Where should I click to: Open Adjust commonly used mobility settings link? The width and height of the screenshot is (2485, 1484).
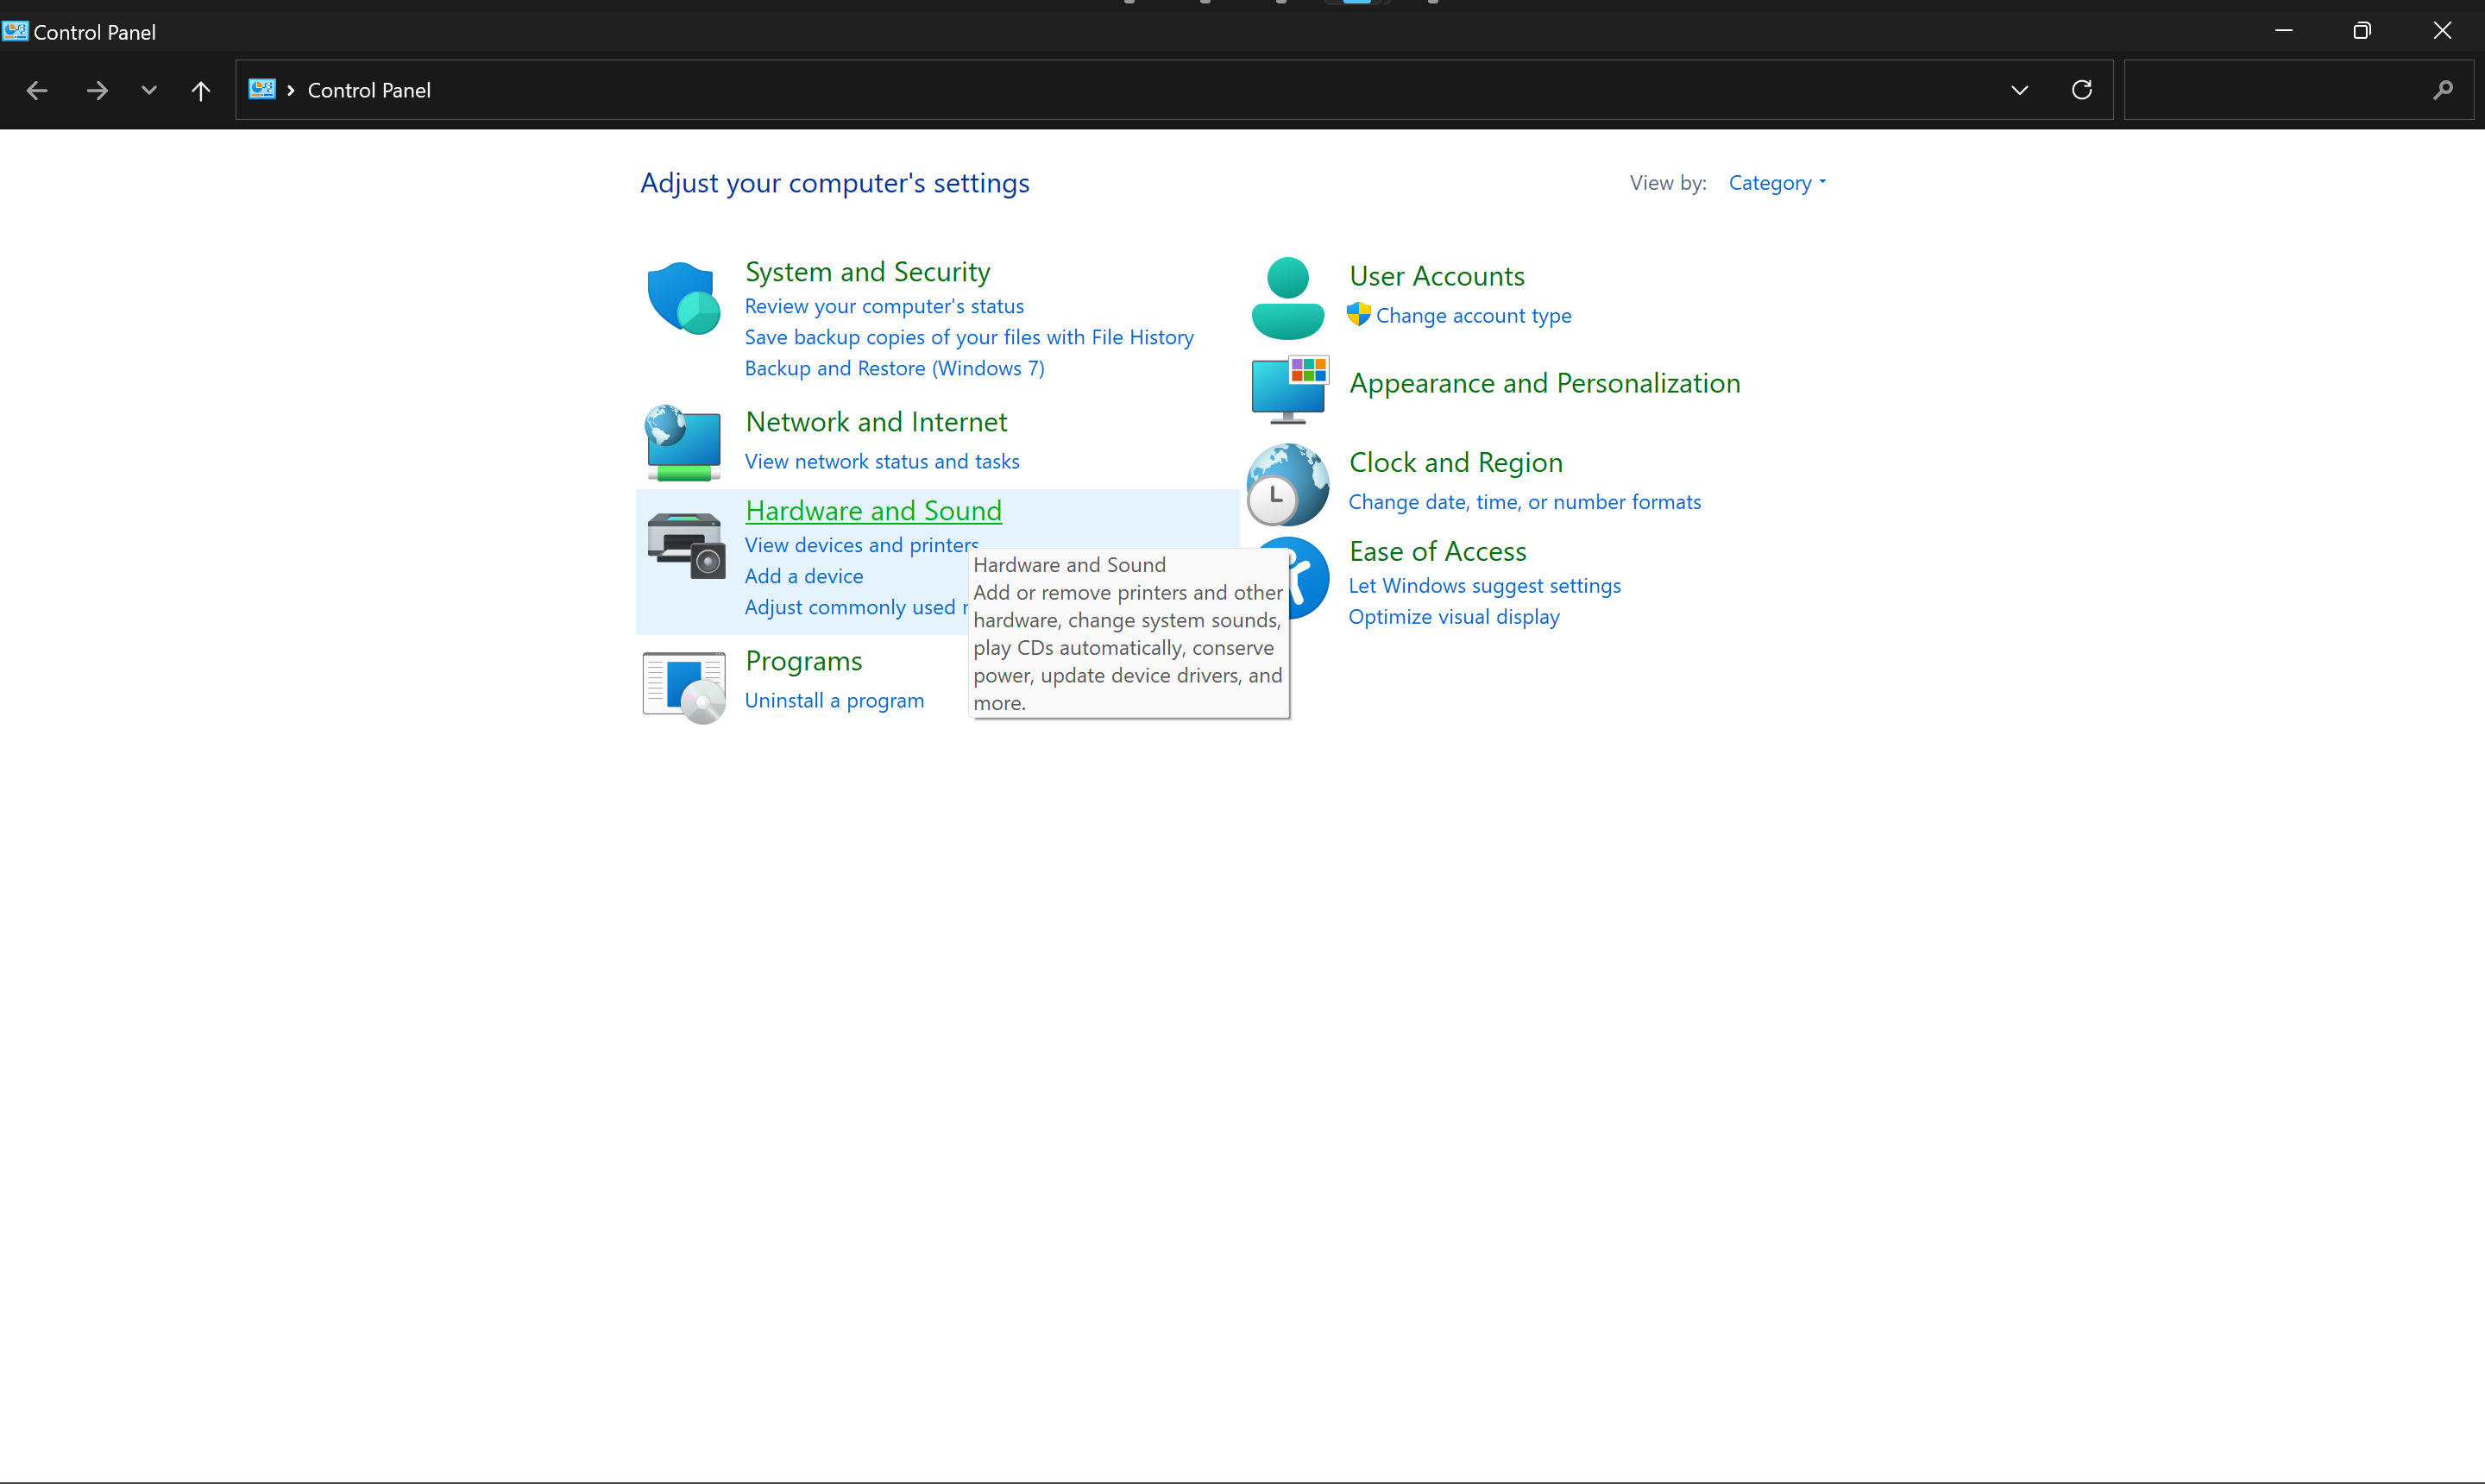click(856, 607)
